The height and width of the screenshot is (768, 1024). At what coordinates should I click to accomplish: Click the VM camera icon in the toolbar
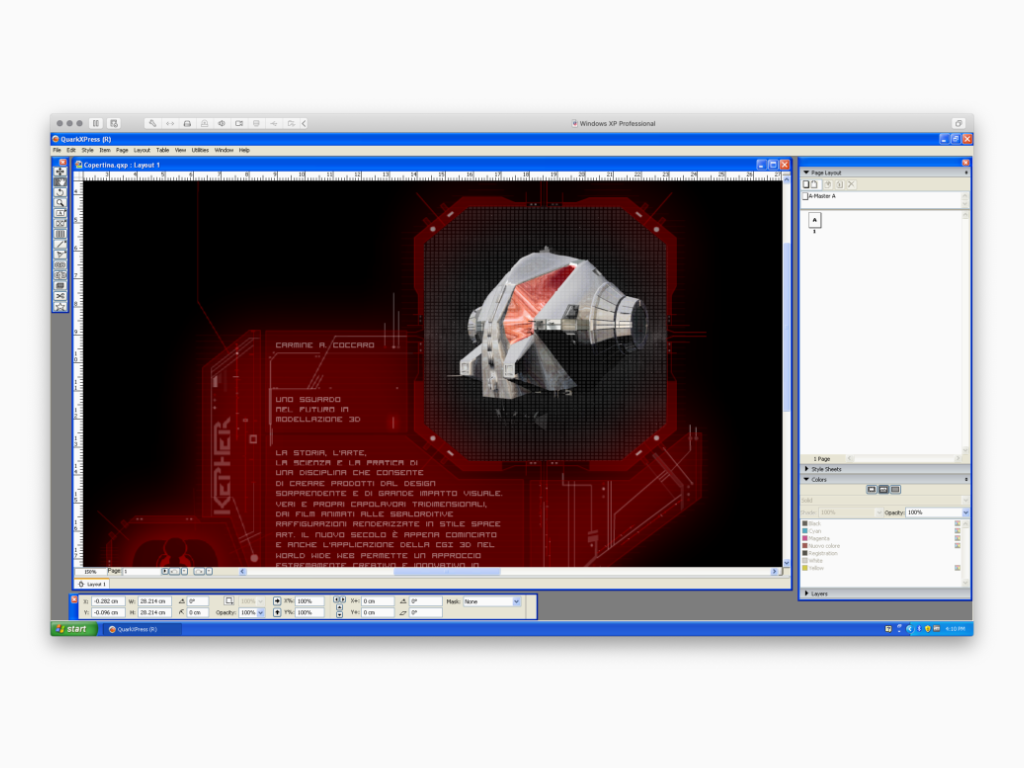pos(239,123)
